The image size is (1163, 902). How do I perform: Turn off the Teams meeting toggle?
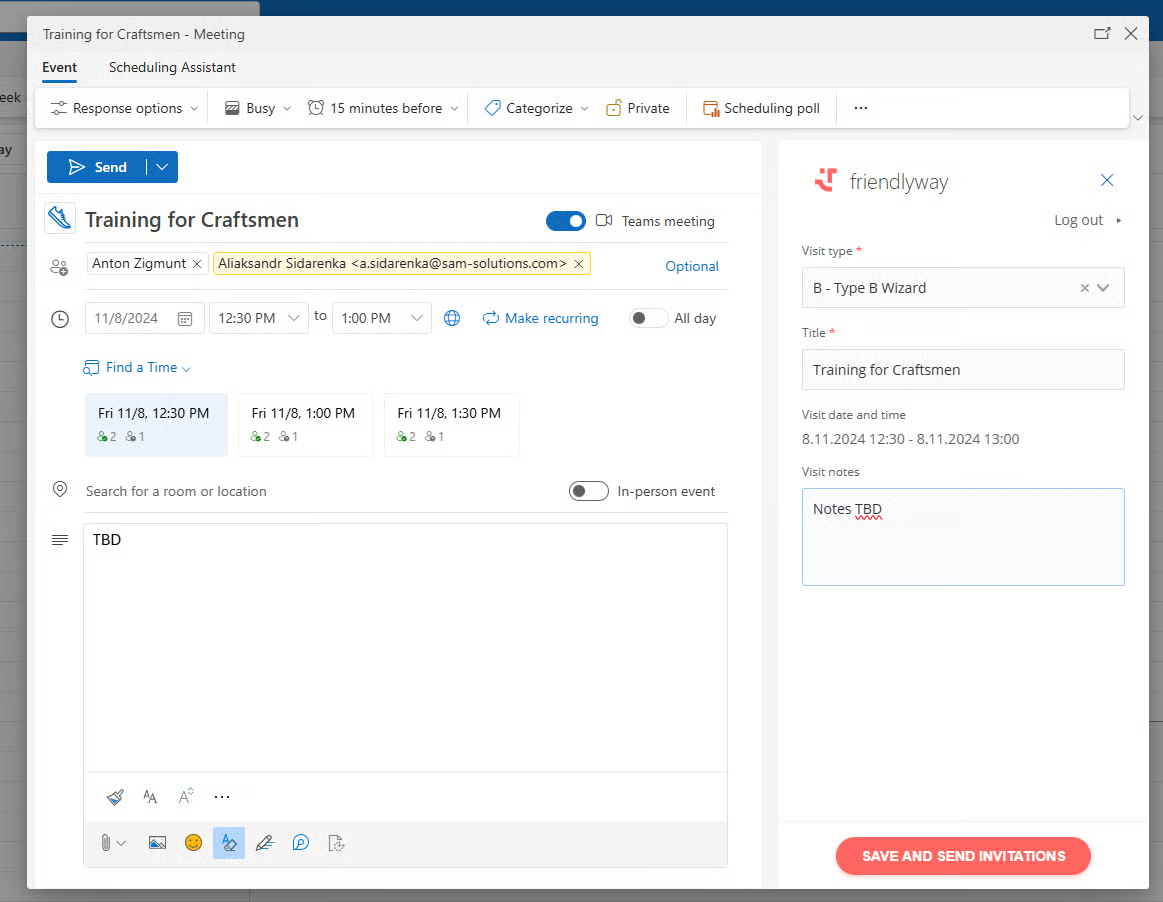[x=566, y=221]
